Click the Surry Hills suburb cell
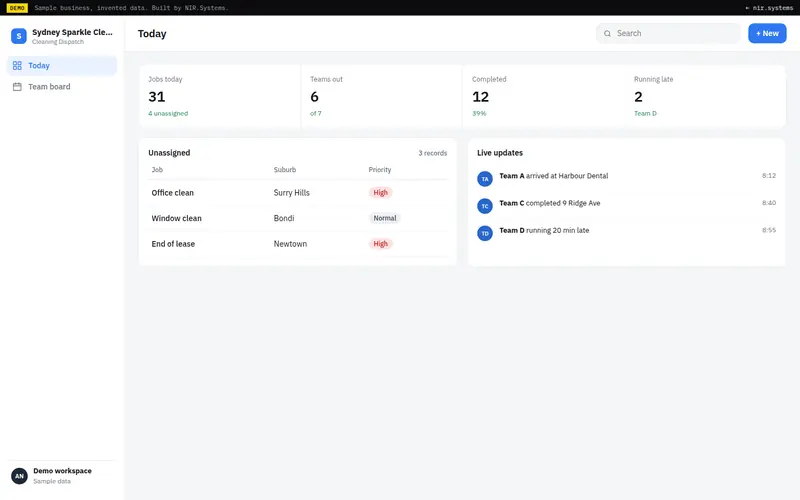The image size is (800, 500). click(x=291, y=193)
